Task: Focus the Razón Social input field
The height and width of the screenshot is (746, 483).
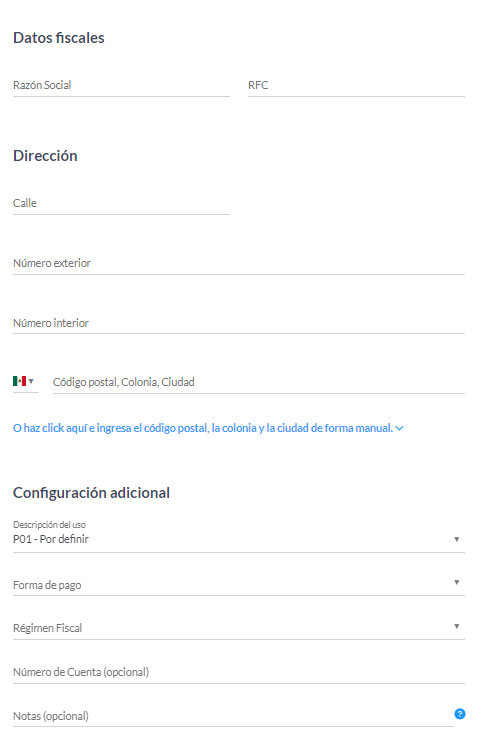Action: click(121, 86)
